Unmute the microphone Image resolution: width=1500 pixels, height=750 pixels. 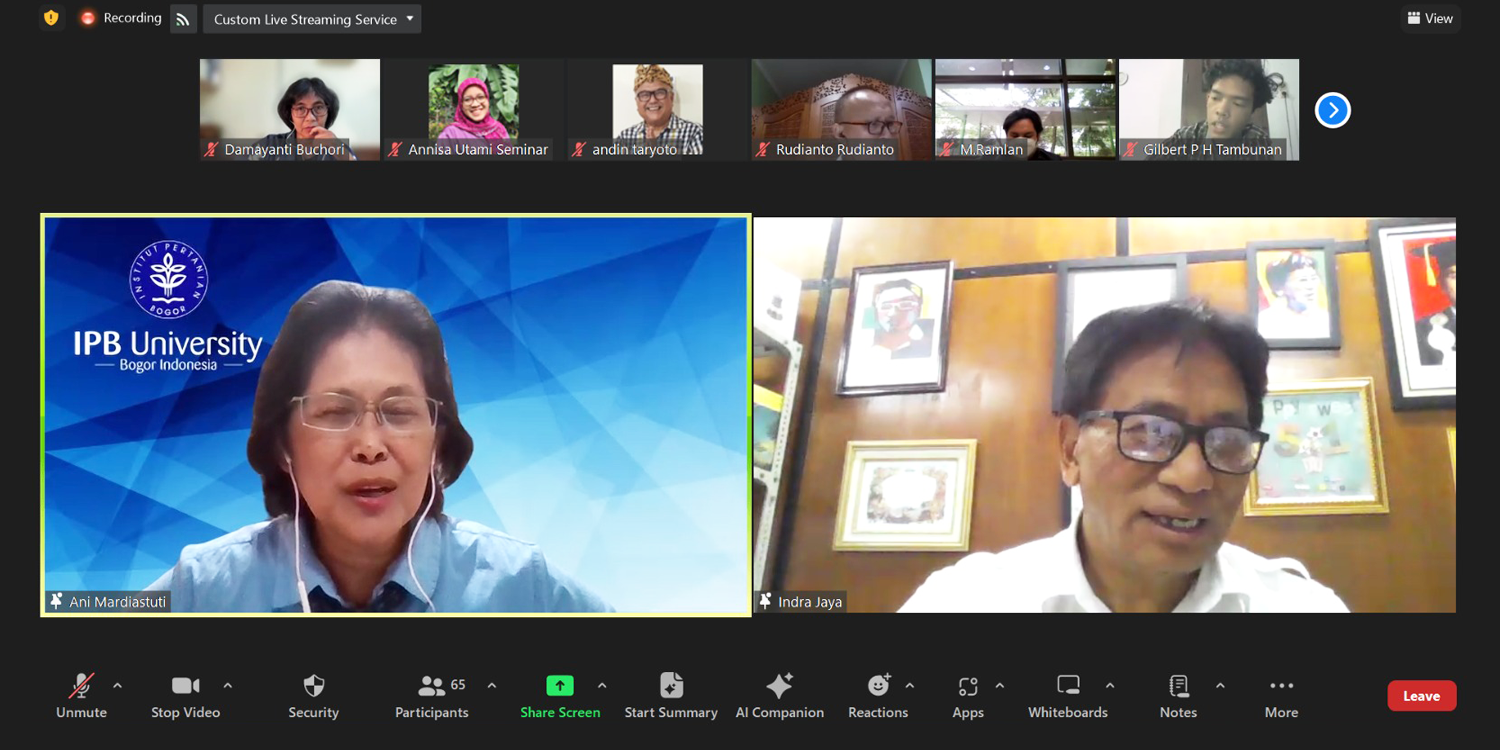81,696
